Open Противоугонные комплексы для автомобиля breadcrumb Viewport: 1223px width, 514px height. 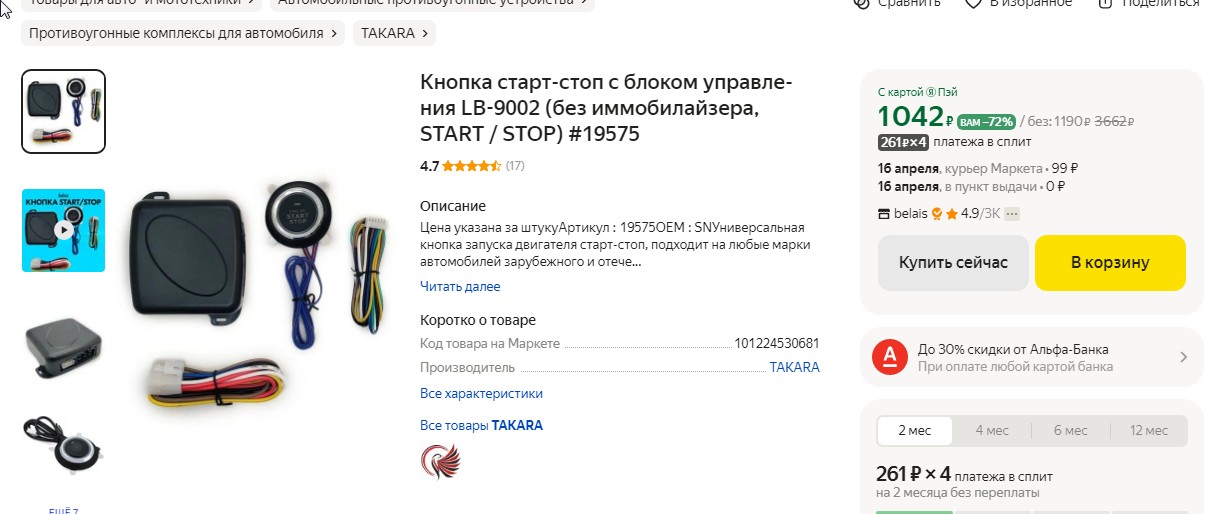coord(176,33)
